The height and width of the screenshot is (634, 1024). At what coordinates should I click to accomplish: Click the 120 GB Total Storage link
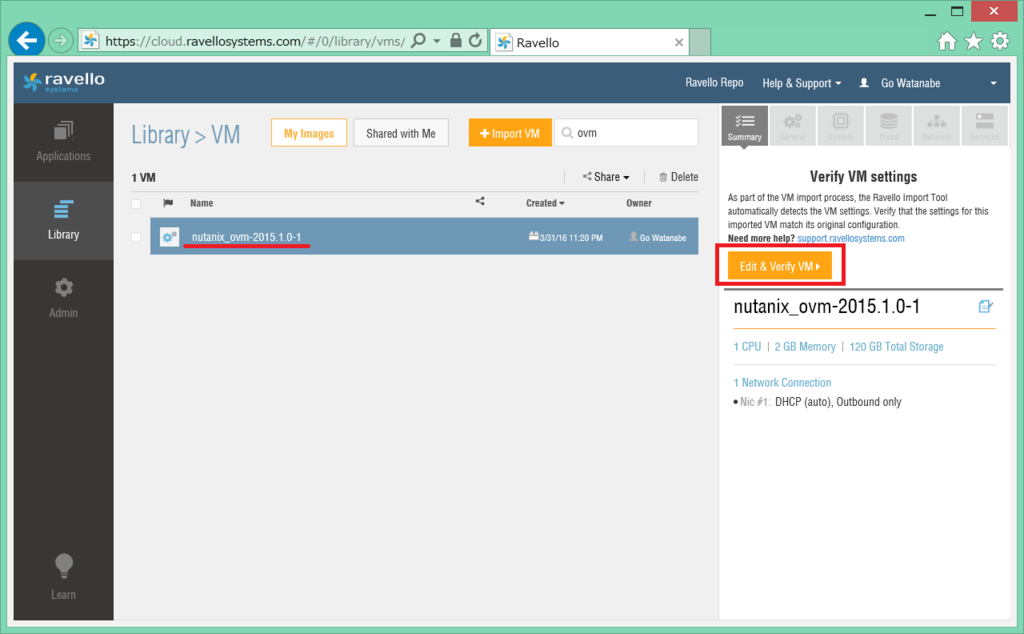tap(896, 347)
